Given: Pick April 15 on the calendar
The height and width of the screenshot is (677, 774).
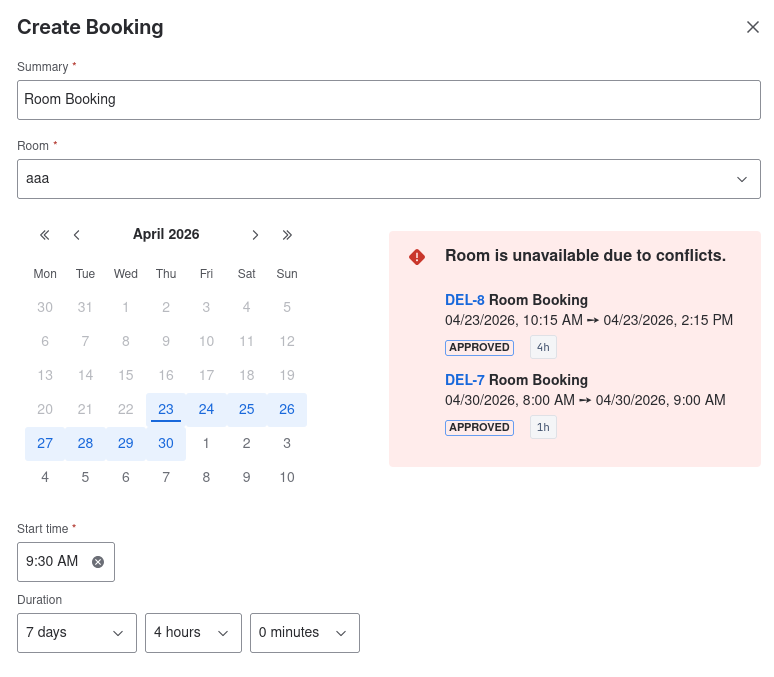Looking at the screenshot, I should pyautogui.click(x=126, y=375).
